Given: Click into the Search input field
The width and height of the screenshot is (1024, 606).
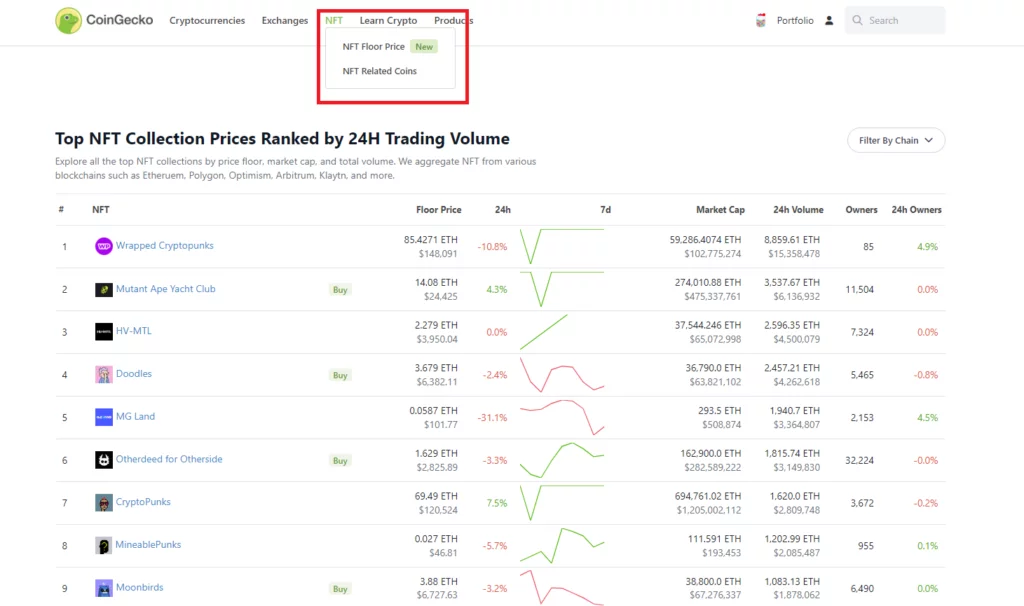Looking at the screenshot, I should click(902, 21).
